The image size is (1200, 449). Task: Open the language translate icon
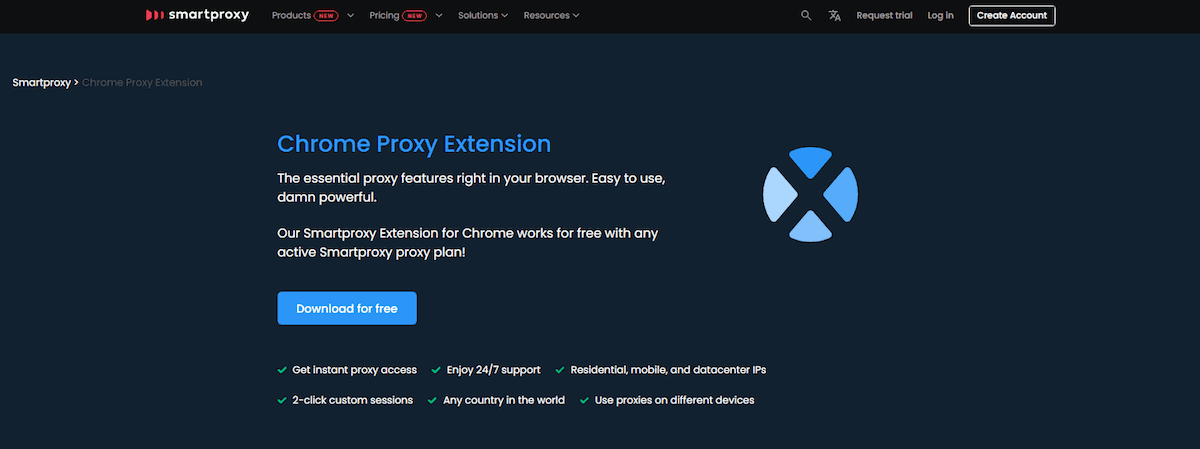835,15
